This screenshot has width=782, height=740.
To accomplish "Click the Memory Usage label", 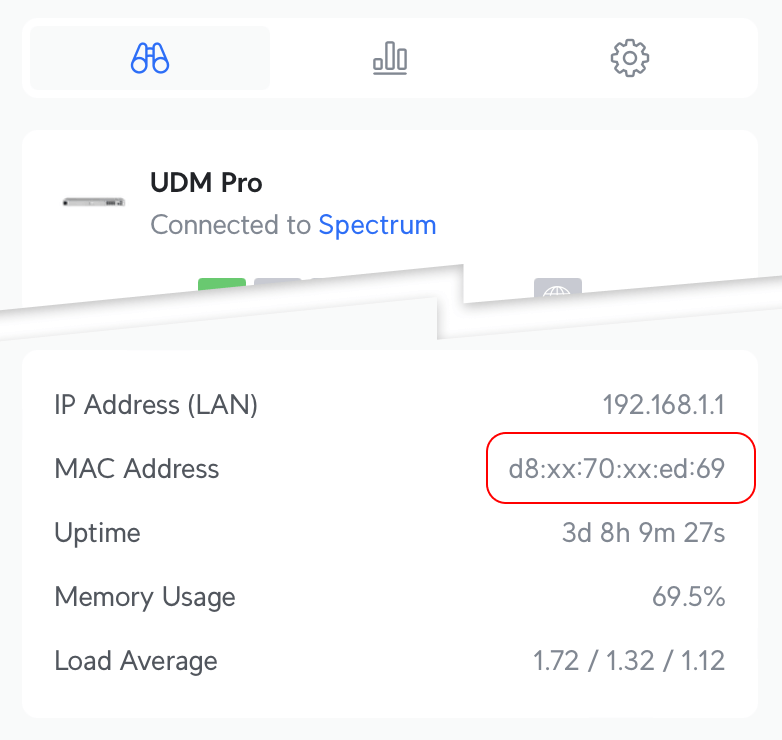I will point(145,597).
